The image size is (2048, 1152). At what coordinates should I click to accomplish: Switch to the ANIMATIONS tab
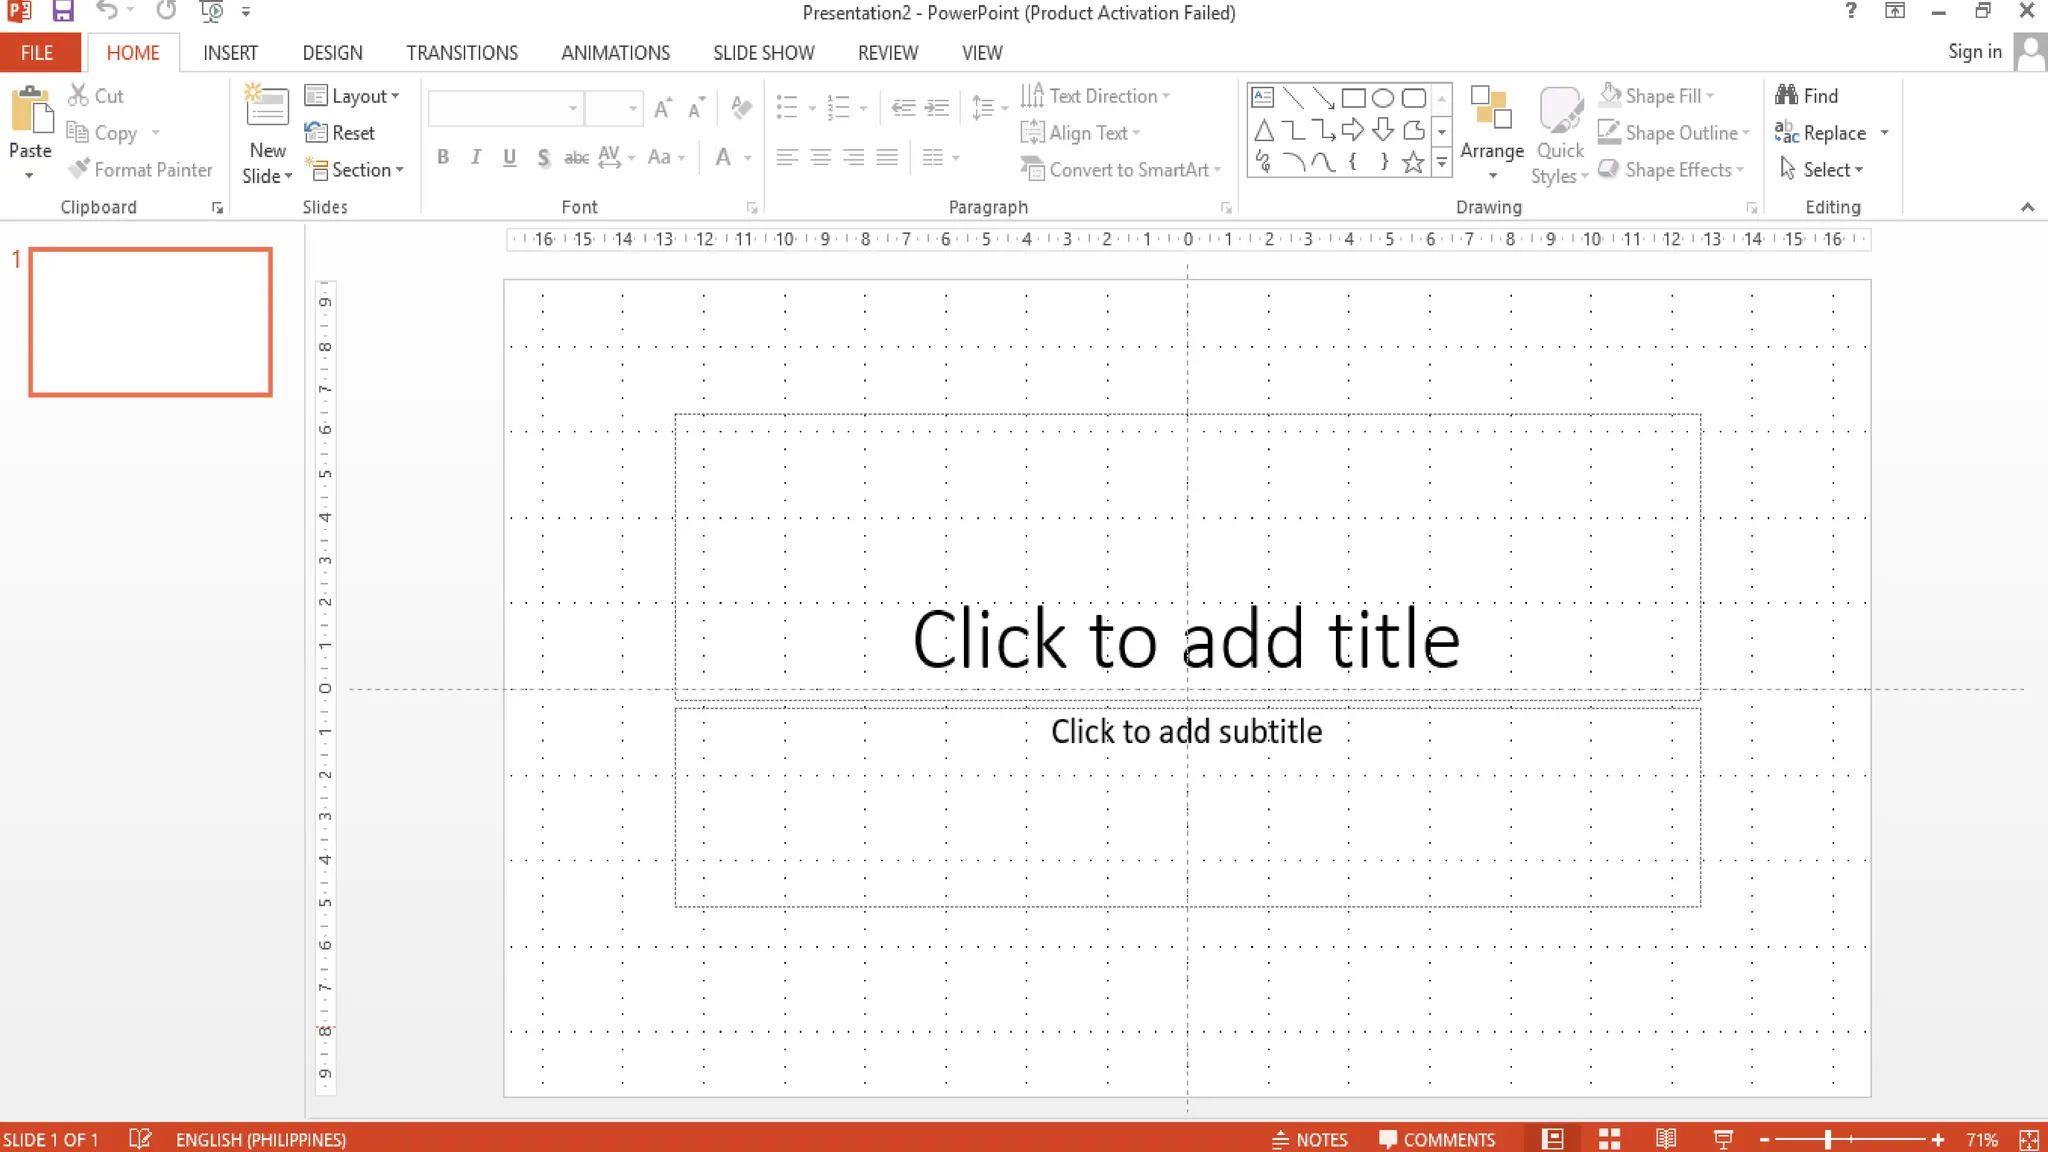coord(615,53)
